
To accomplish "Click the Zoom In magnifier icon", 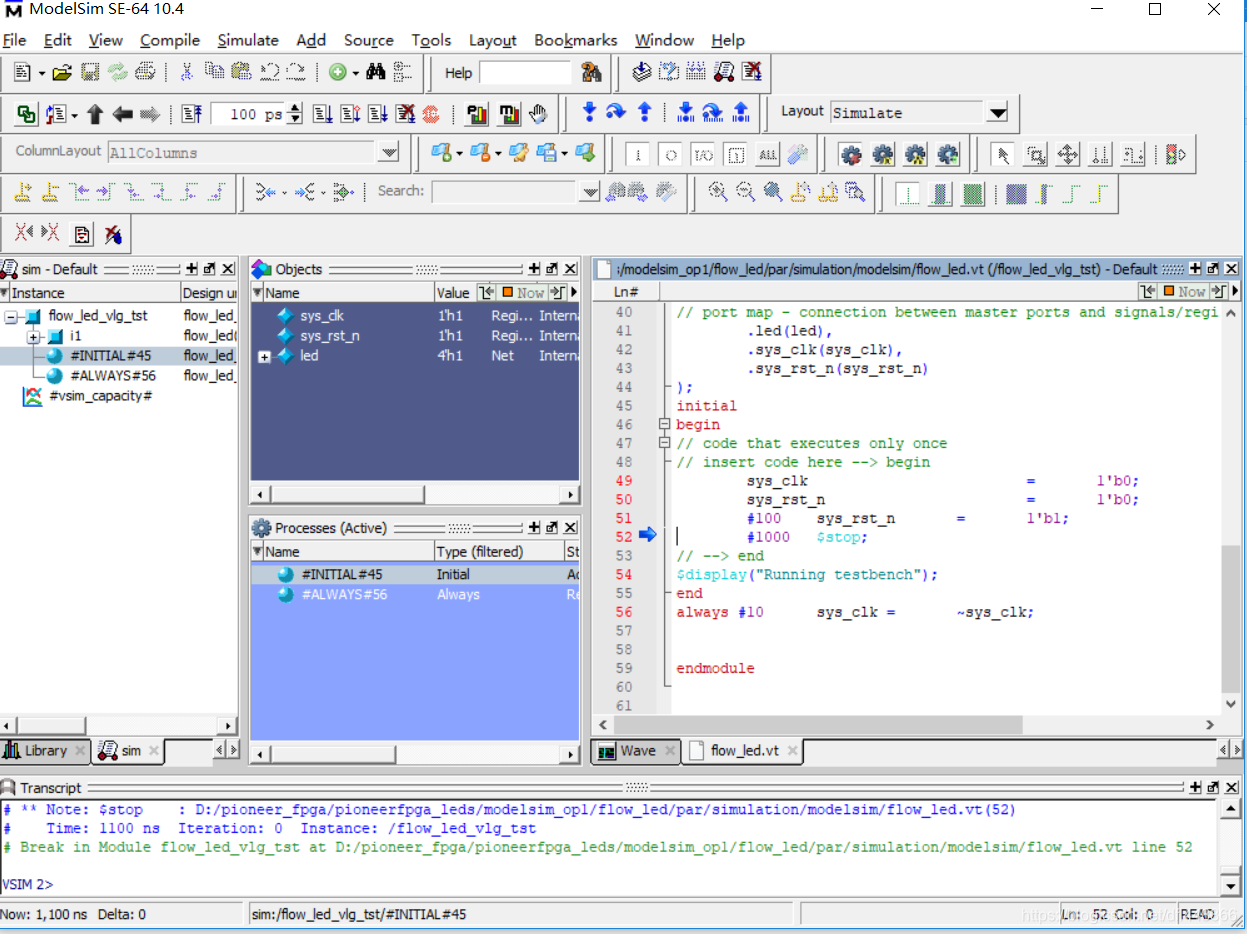I will tap(718, 191).
